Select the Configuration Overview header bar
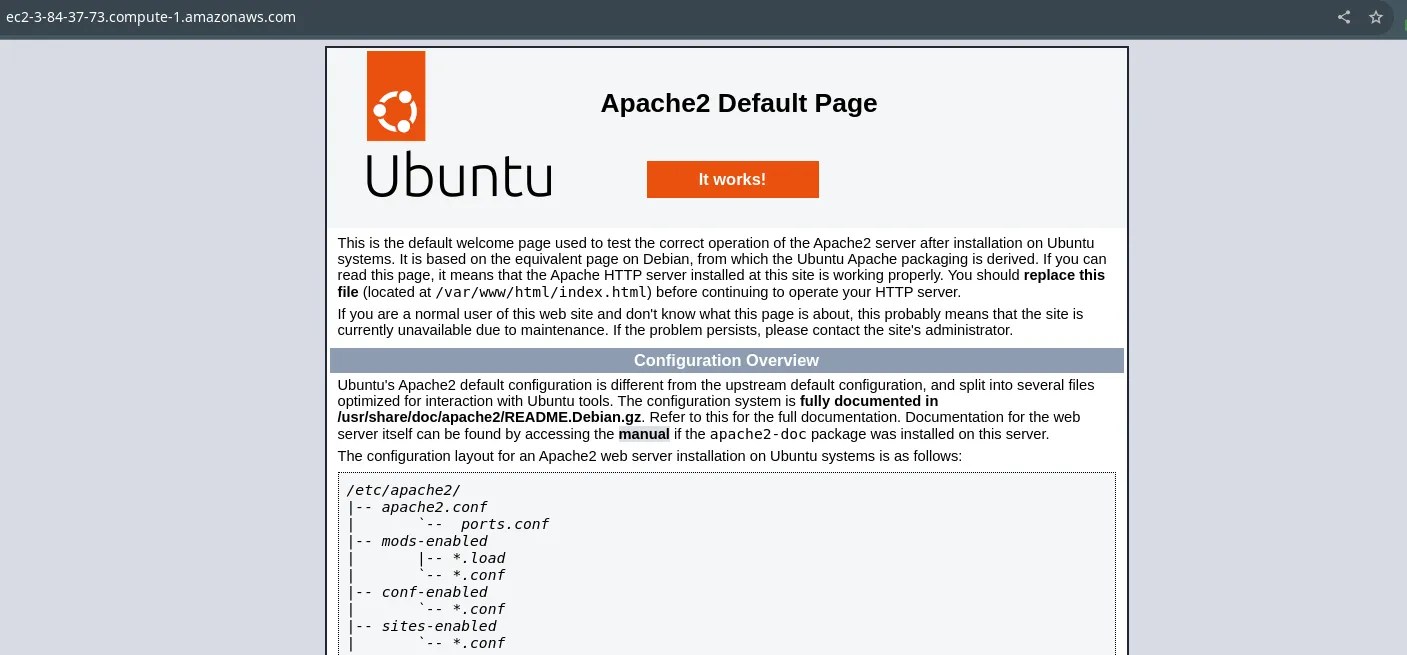The image size is (1407, 655). click(x=727, y=361)
